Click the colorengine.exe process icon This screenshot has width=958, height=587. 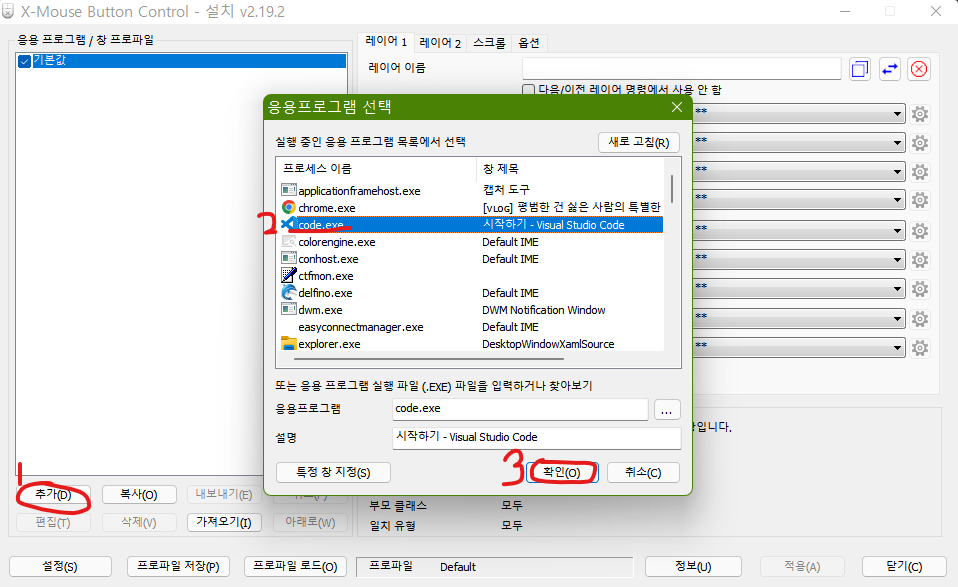[288, 242]
